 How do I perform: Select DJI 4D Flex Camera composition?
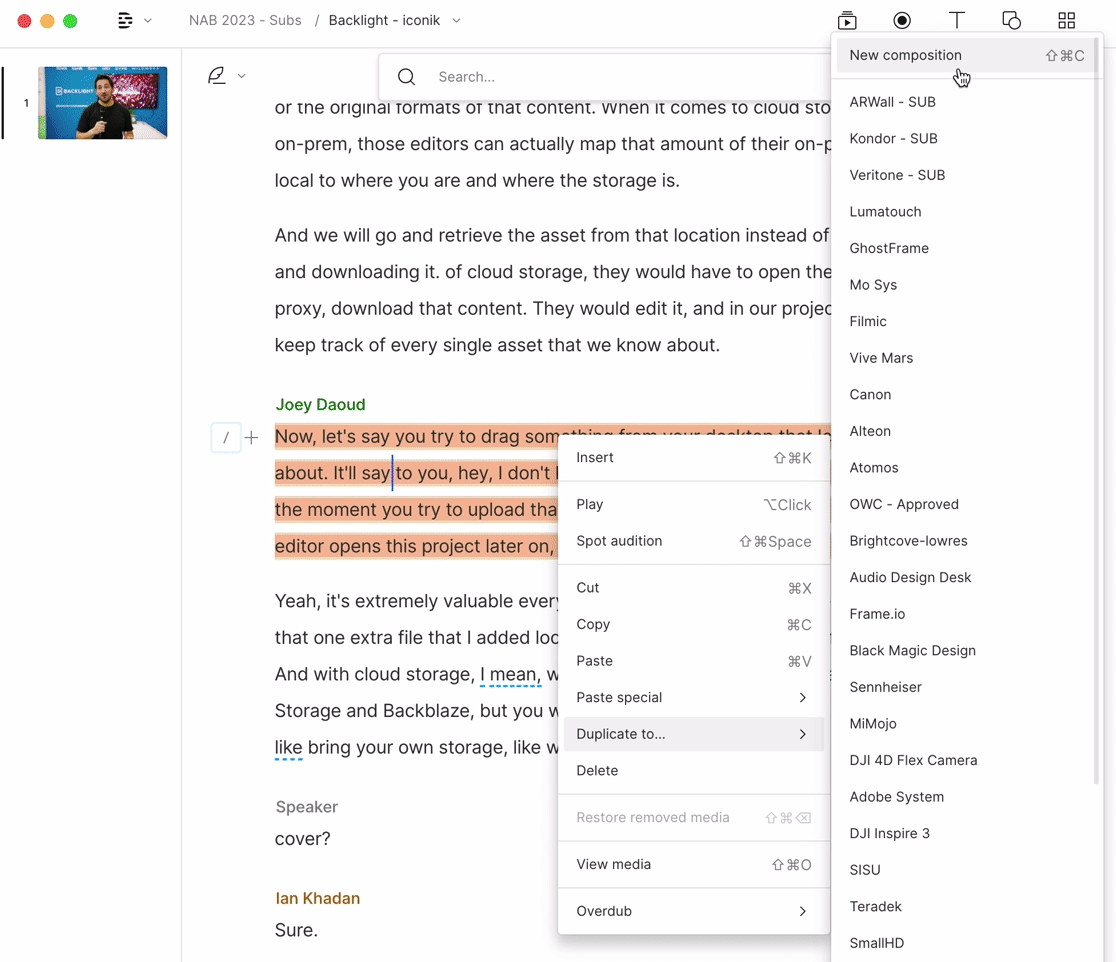tap(966, 761)
